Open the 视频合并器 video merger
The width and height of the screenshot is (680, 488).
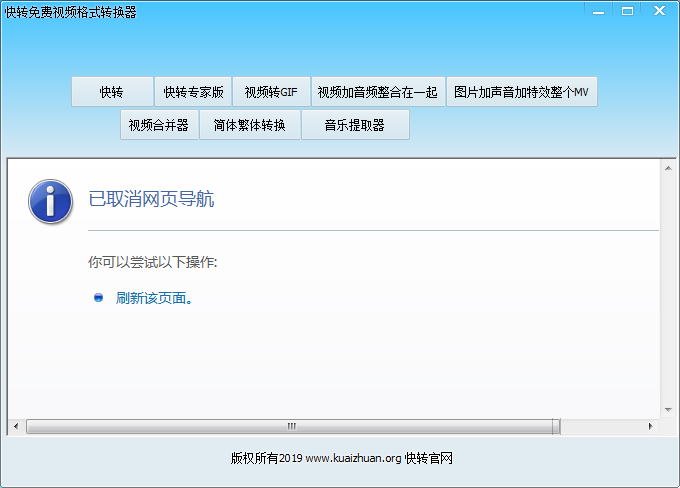159,125
